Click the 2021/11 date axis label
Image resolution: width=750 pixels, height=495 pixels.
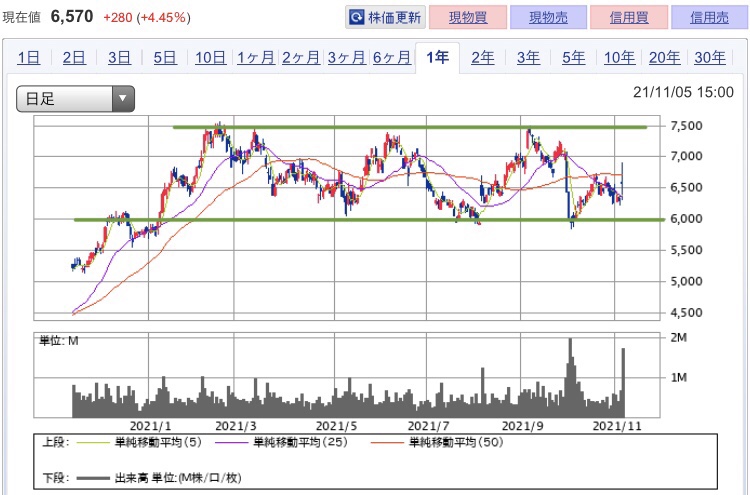[617, 426]
